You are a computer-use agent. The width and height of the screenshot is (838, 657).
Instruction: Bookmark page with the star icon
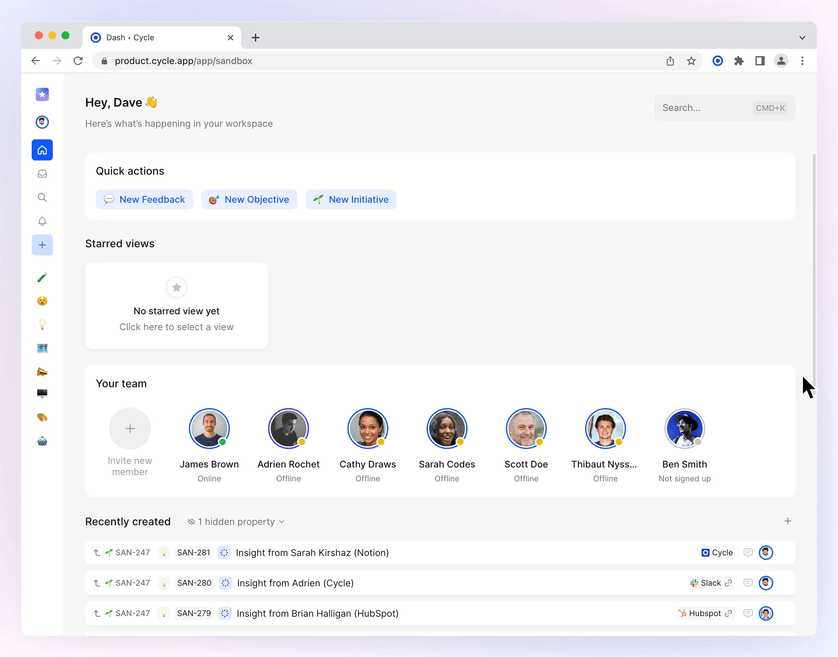tap(691, 61)
